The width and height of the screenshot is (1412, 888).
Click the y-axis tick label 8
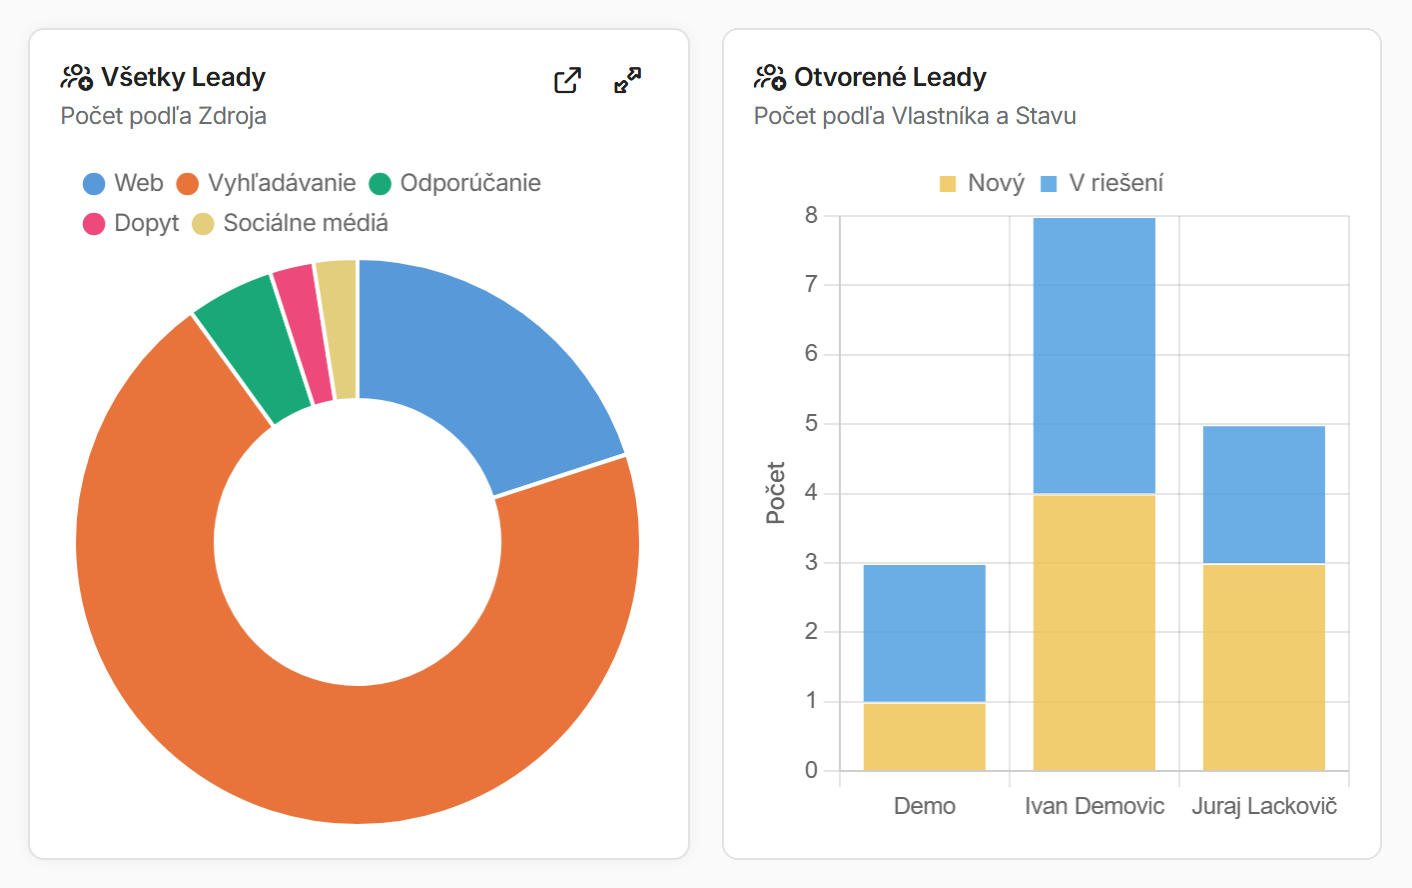coord(811,215)
